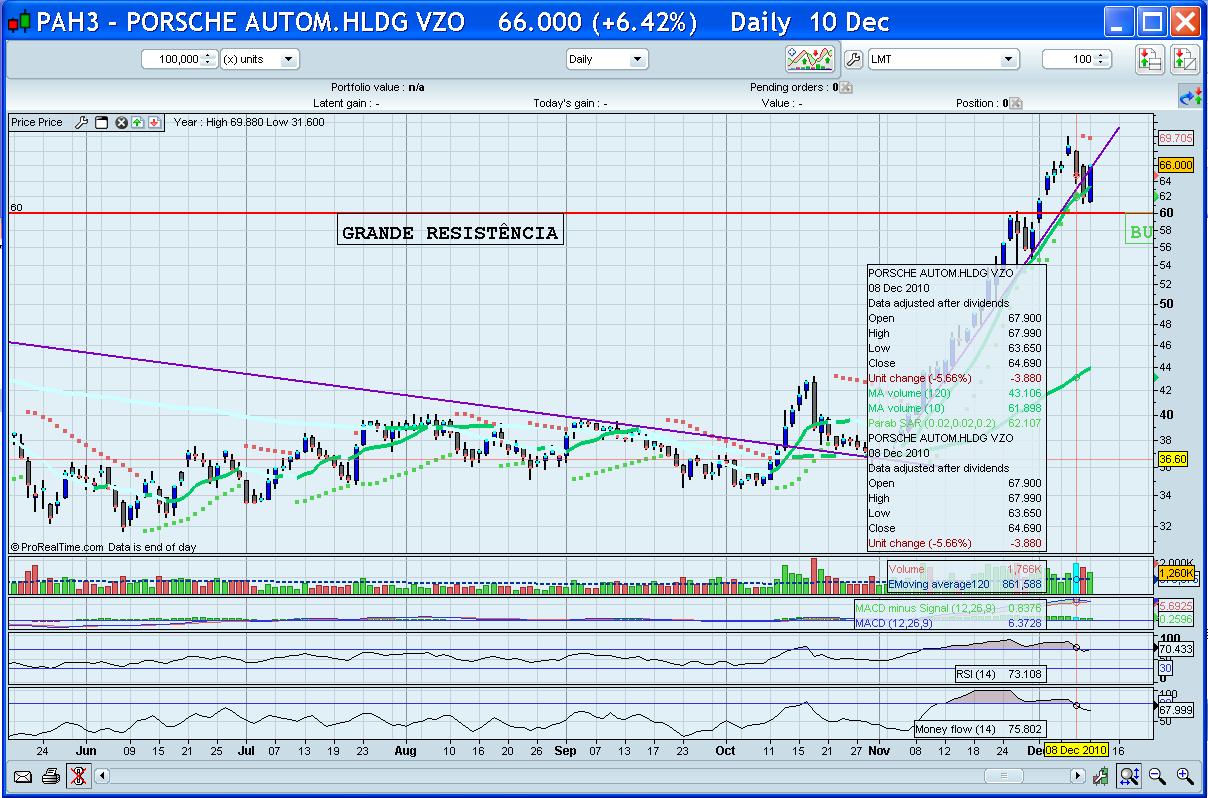The image size is (1208, 798).
Task: Click the horizontal scrollbar thumb
Action: coord(1003,775)
